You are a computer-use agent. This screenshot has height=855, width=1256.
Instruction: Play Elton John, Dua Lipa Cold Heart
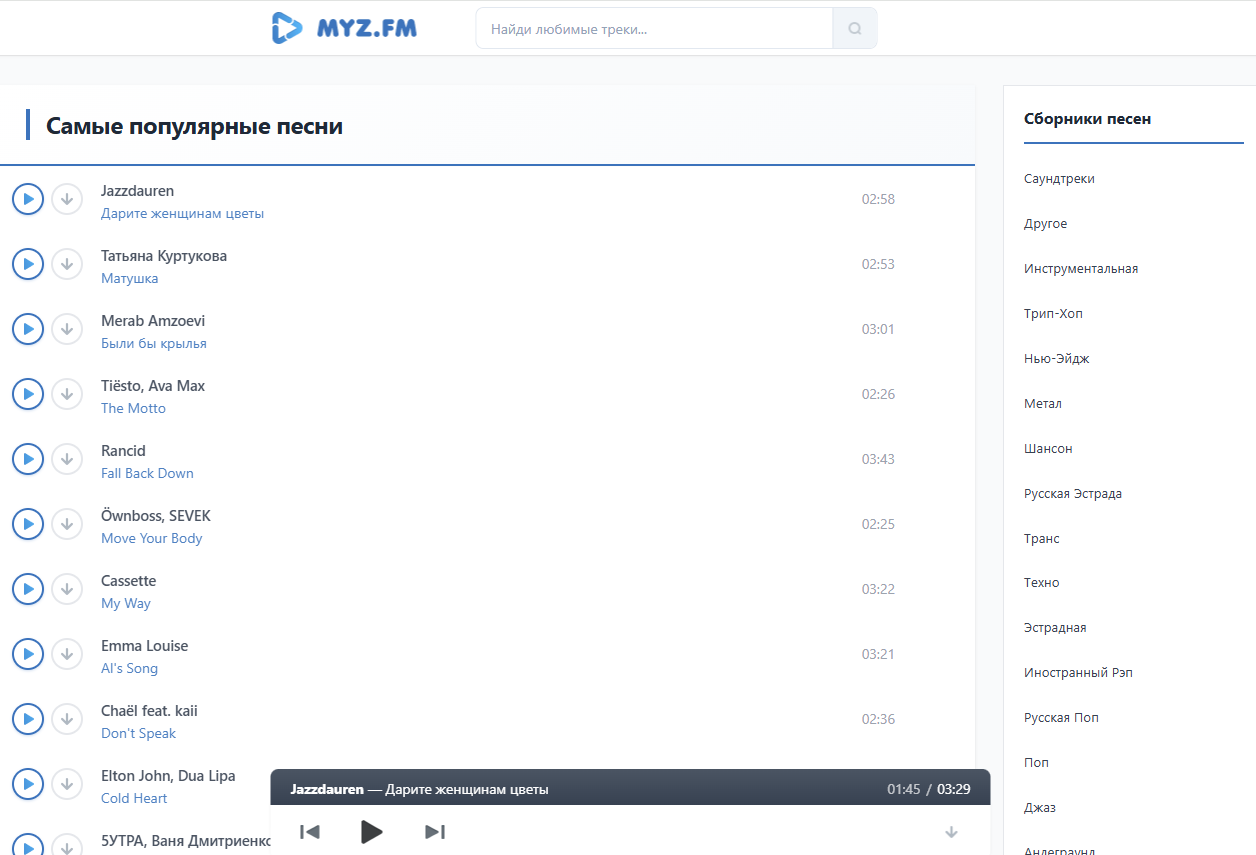click(28, 784)
